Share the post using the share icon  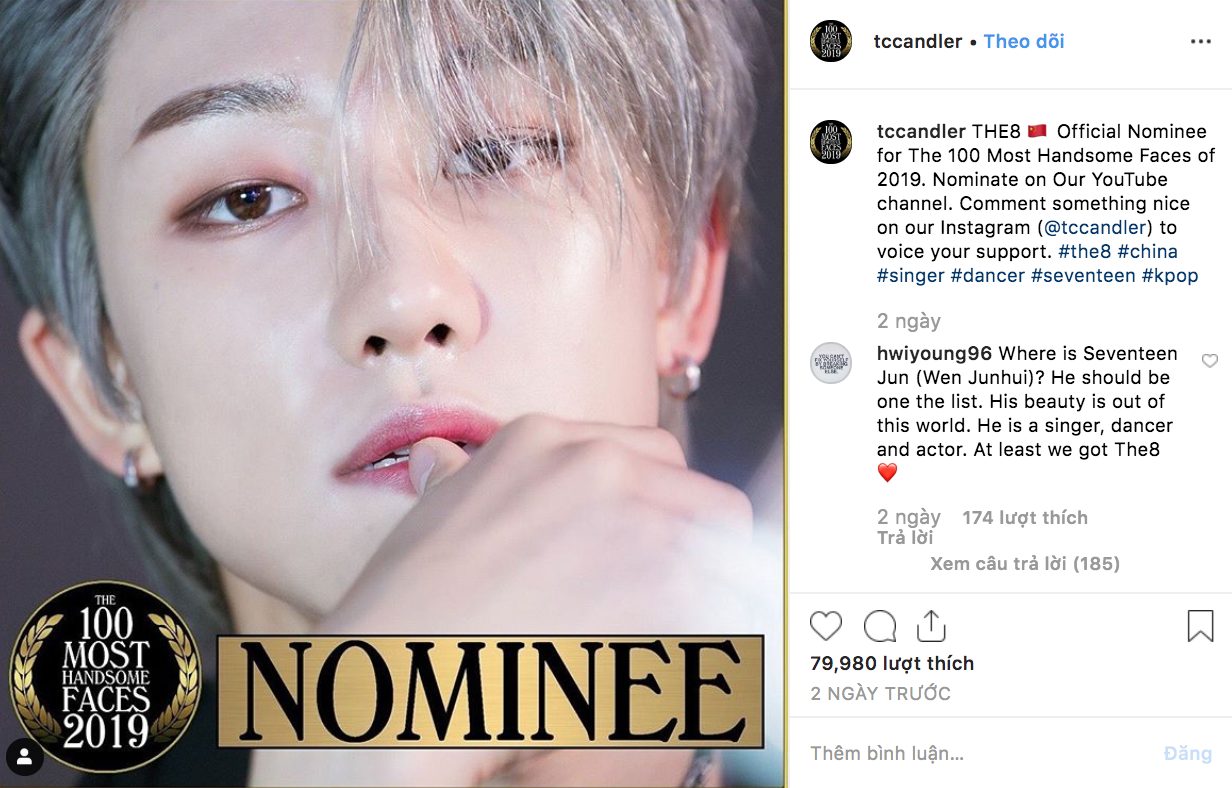pyautogui.click(x=931, y=626)
